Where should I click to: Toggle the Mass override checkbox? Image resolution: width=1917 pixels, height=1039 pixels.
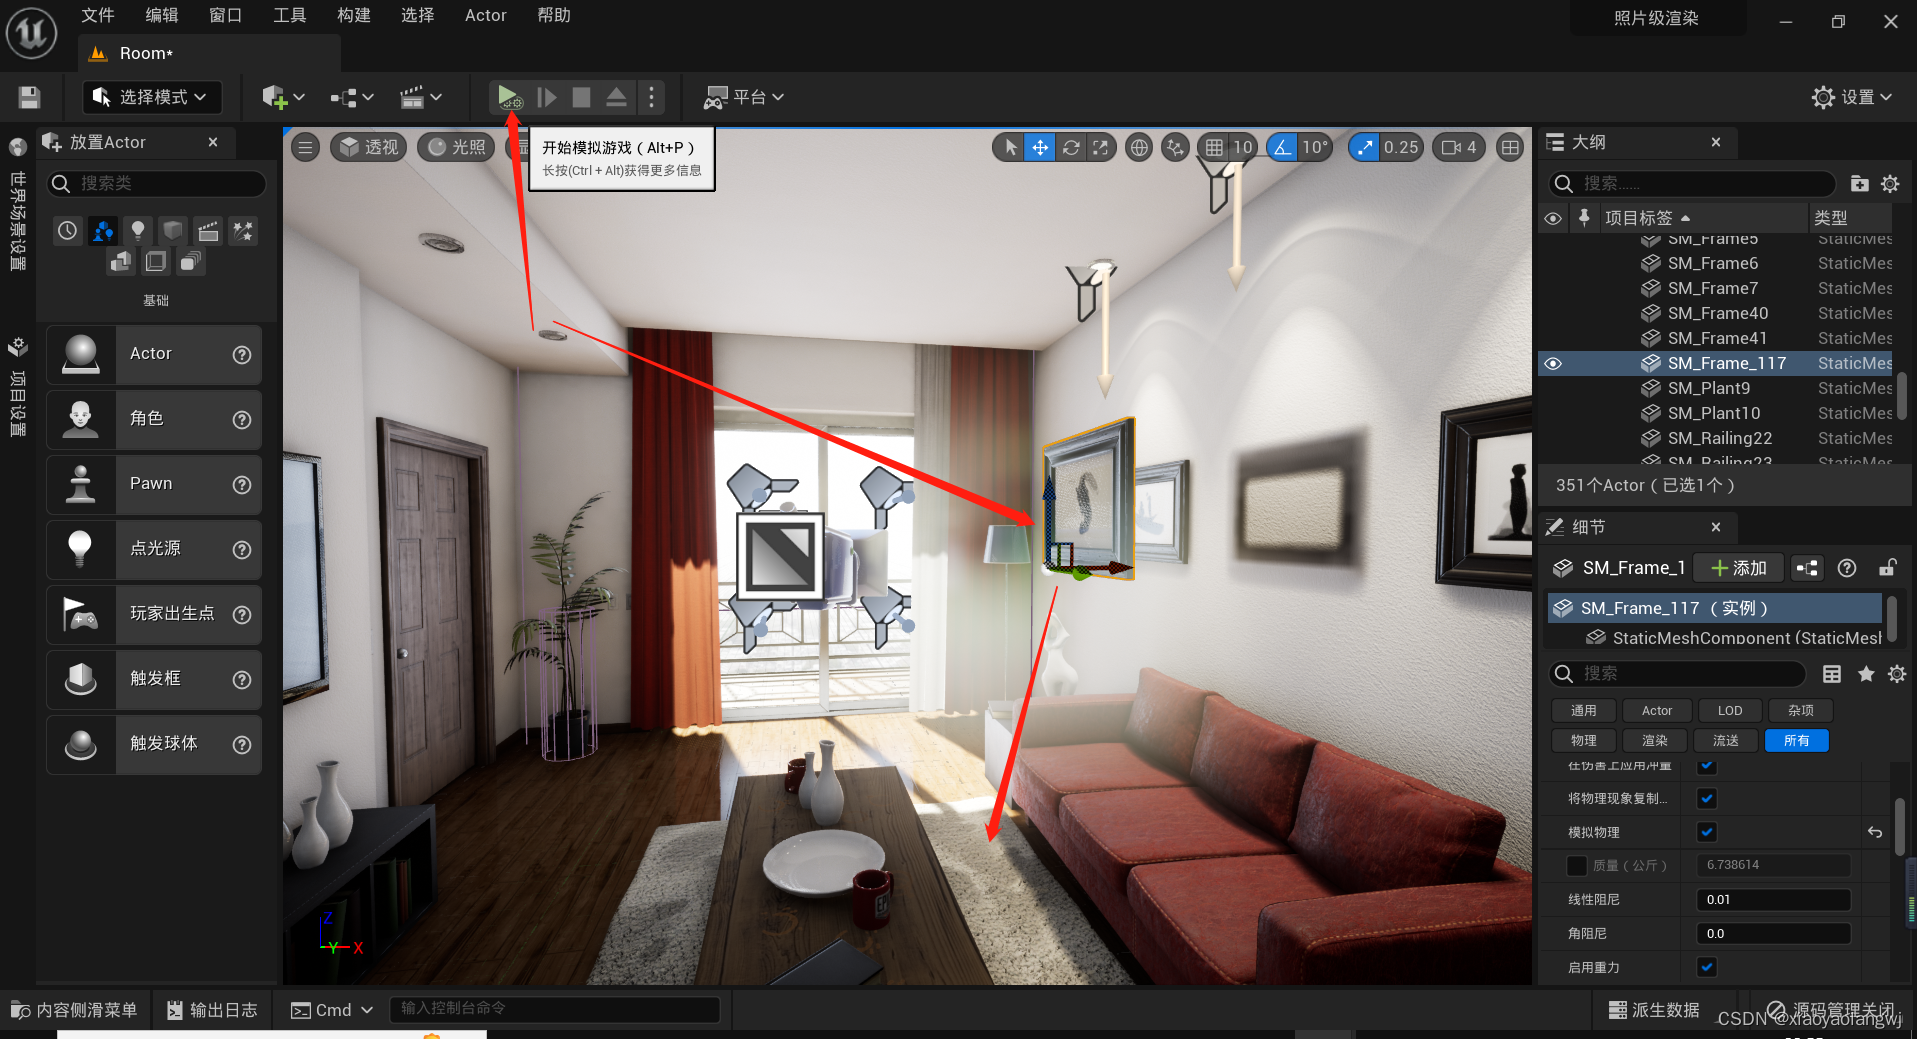click(1577, 865)
